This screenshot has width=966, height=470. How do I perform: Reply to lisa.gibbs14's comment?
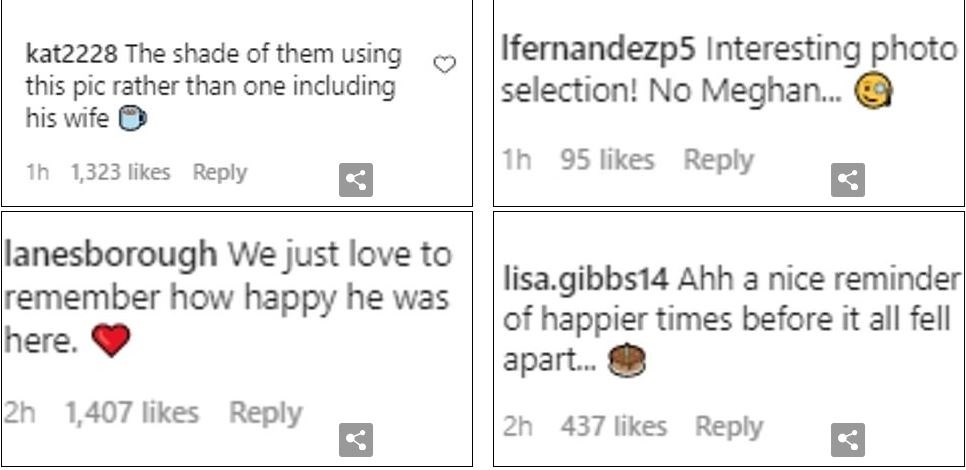pos(729,427)
